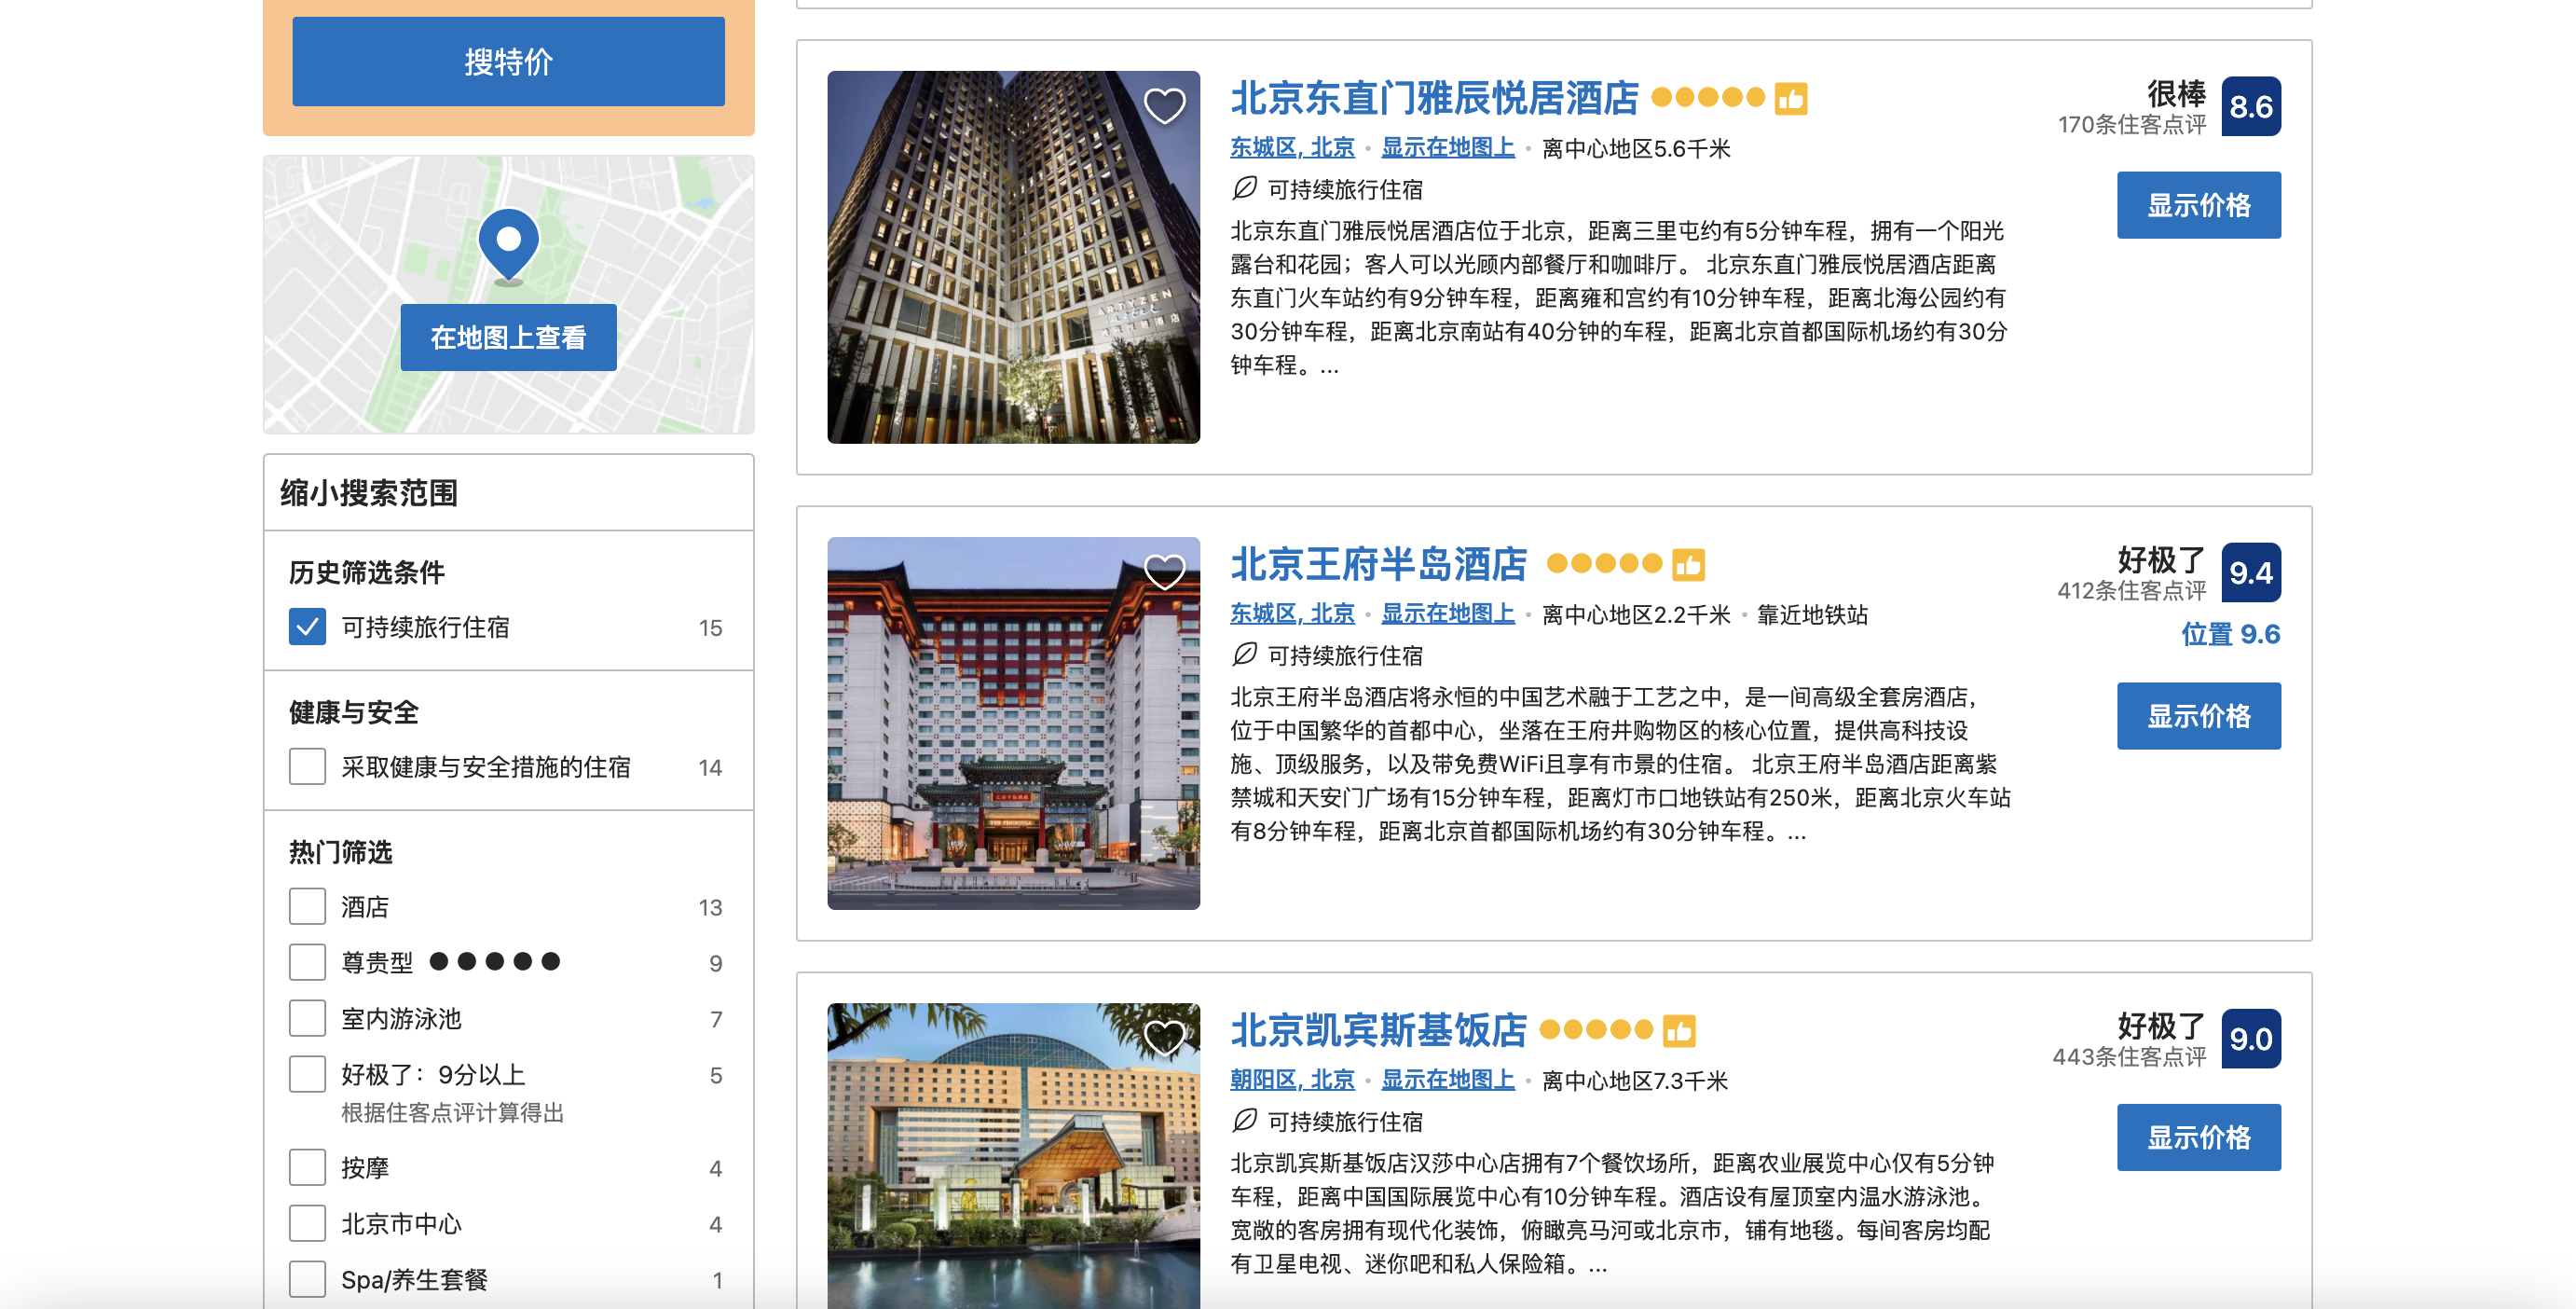This screenshot has height=1309, width=2576.
Task: Click 显示在地图上 for 北京东直门雅辰悦居酒店
Action: [x=1448, y=148]
